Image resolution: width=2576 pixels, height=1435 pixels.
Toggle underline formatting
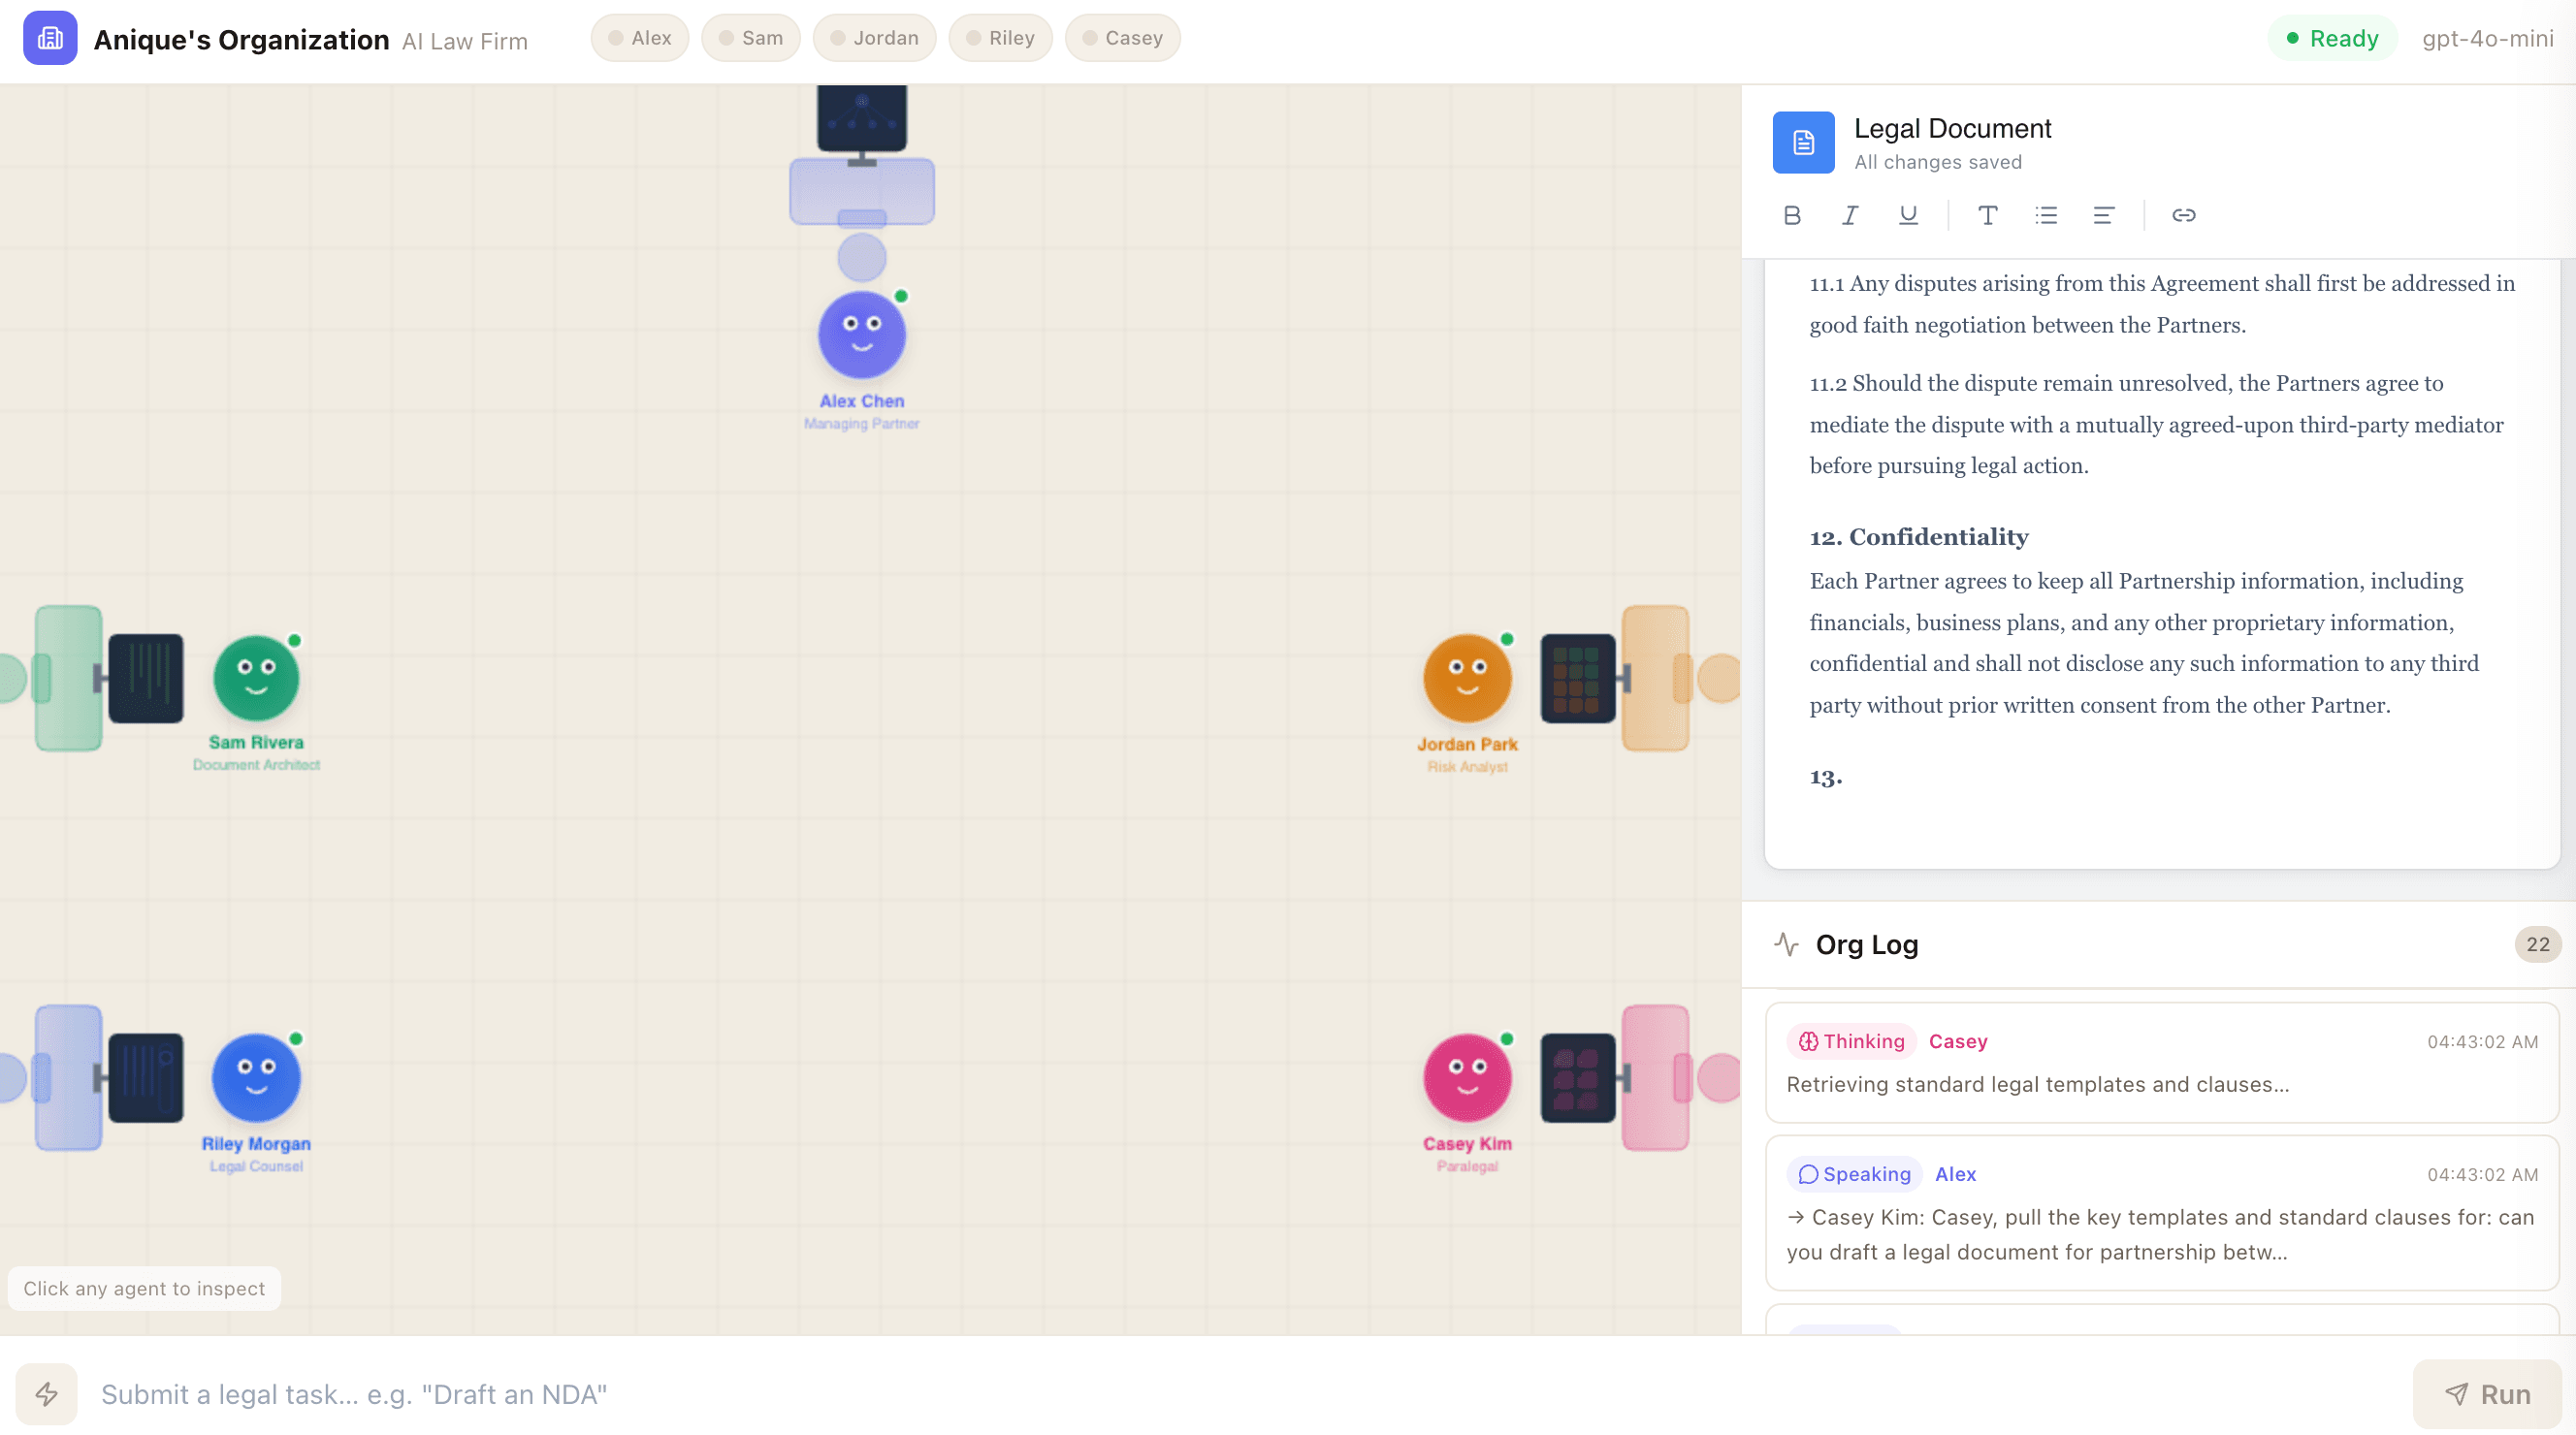click(1908, 215)
